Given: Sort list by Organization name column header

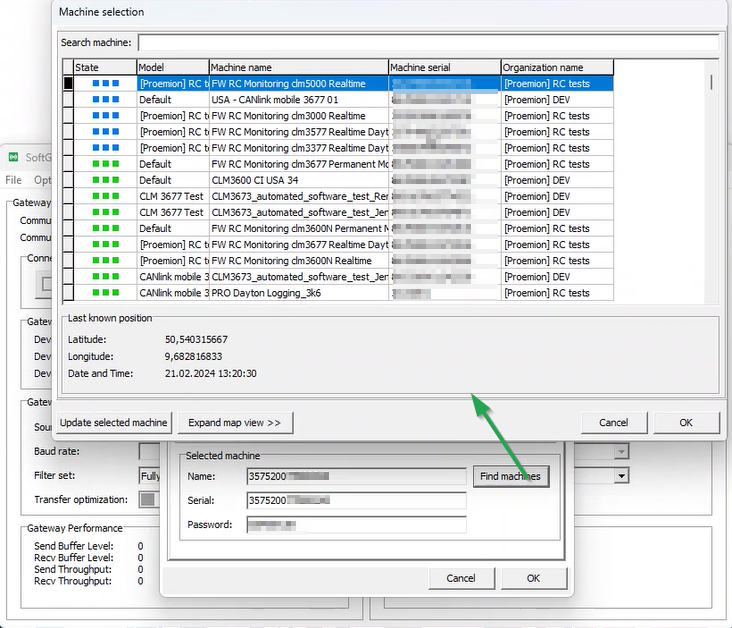Looking at the screenshot, I should (x=557, y=67).
